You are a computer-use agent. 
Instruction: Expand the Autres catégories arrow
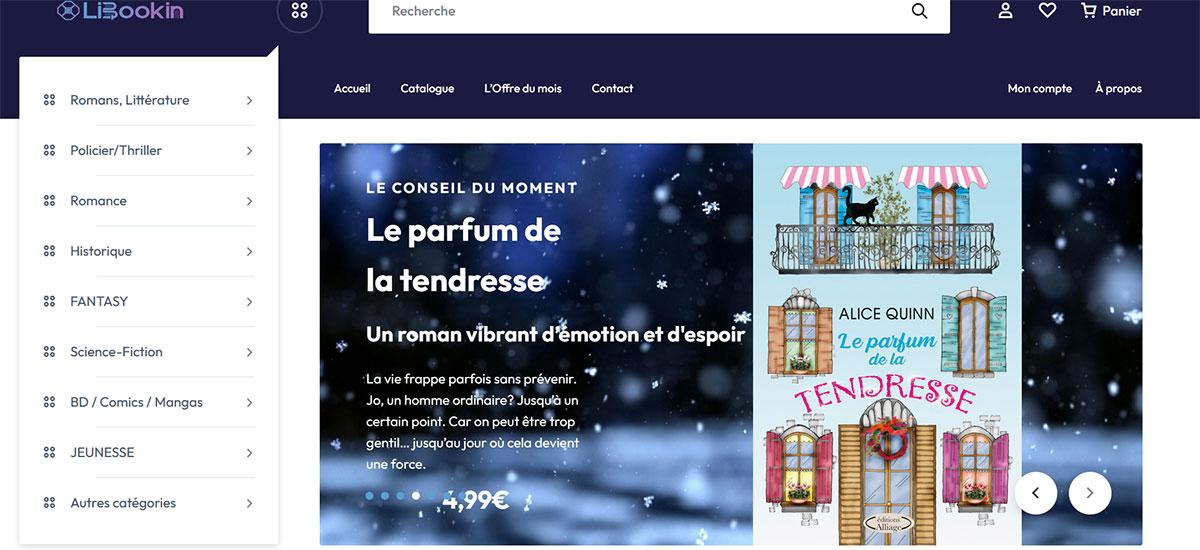click(x=249, y=503)
